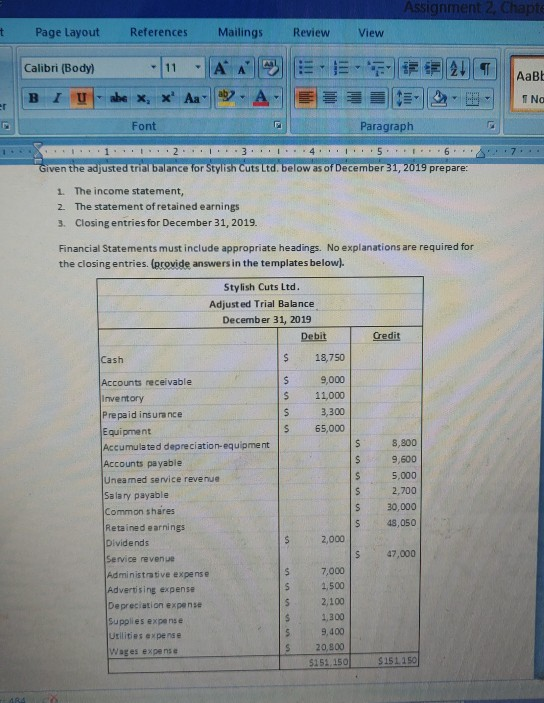Show paragraph marks with pilcrow icon
This screenshot has height=703, width=544.
click(484, 69)
